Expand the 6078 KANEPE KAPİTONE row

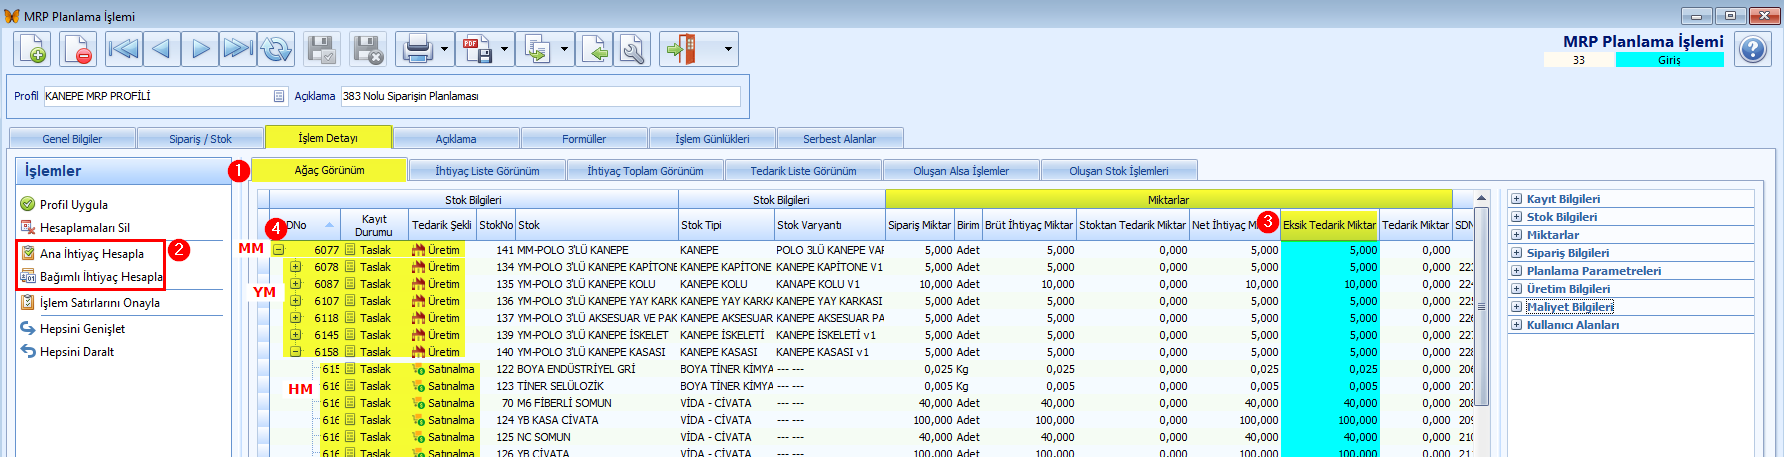[295, 267]
